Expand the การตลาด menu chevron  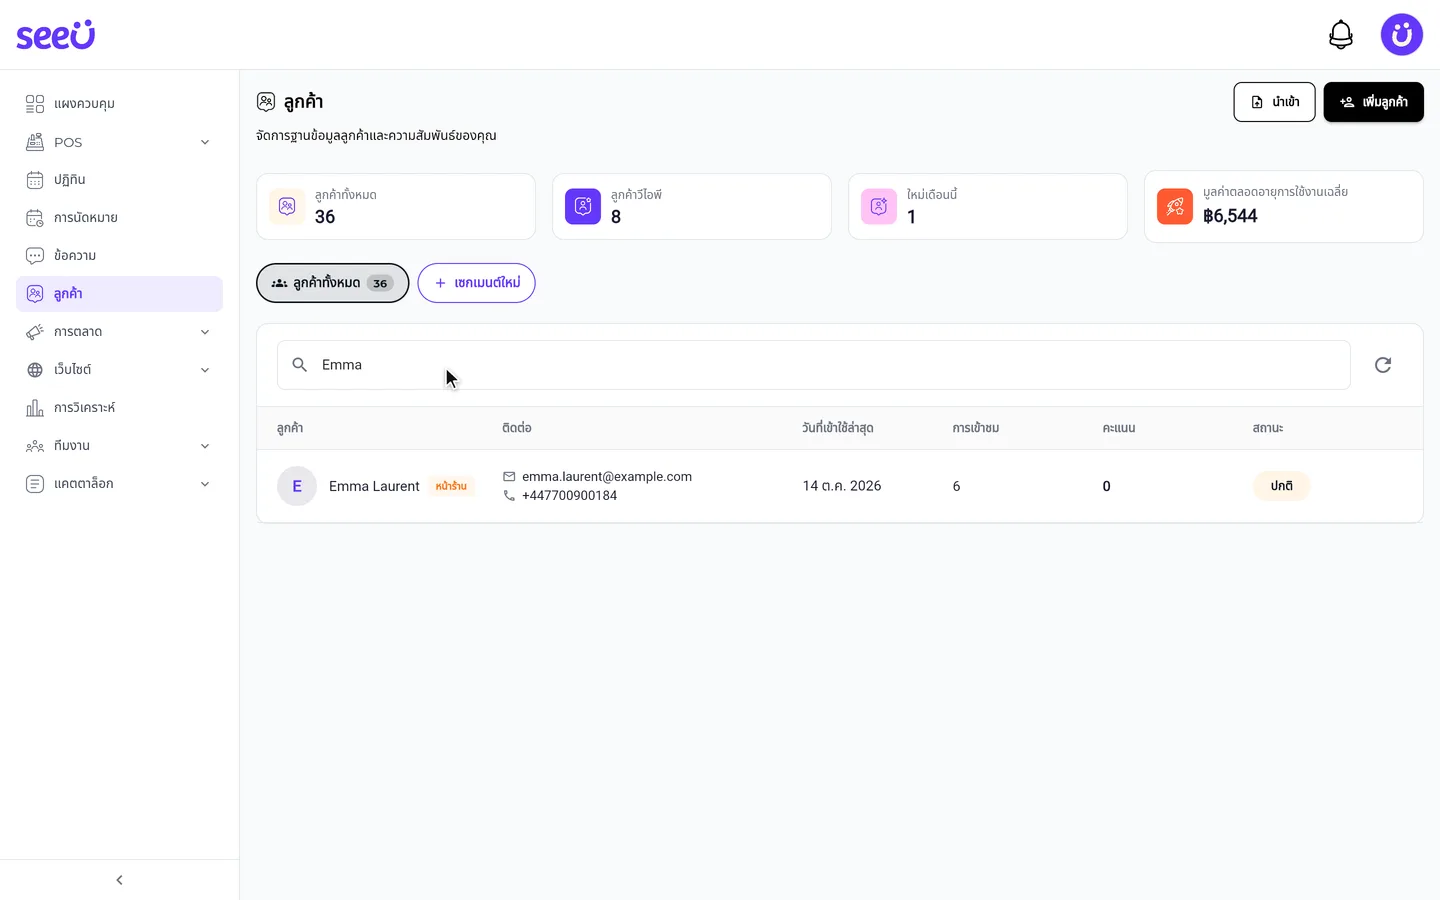tap(205, 332)
